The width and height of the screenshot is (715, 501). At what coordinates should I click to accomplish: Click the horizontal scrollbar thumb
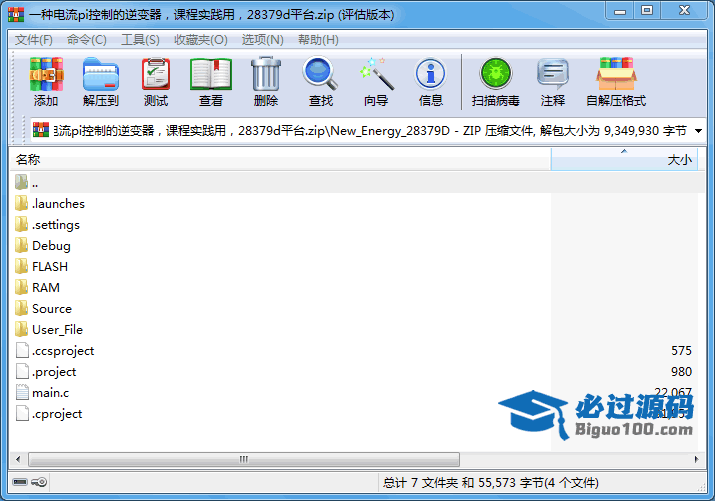[244, 459]
